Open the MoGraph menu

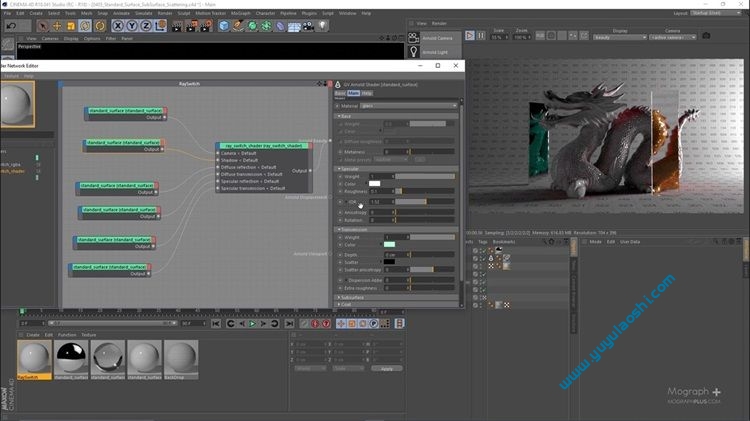pos(241,13)
